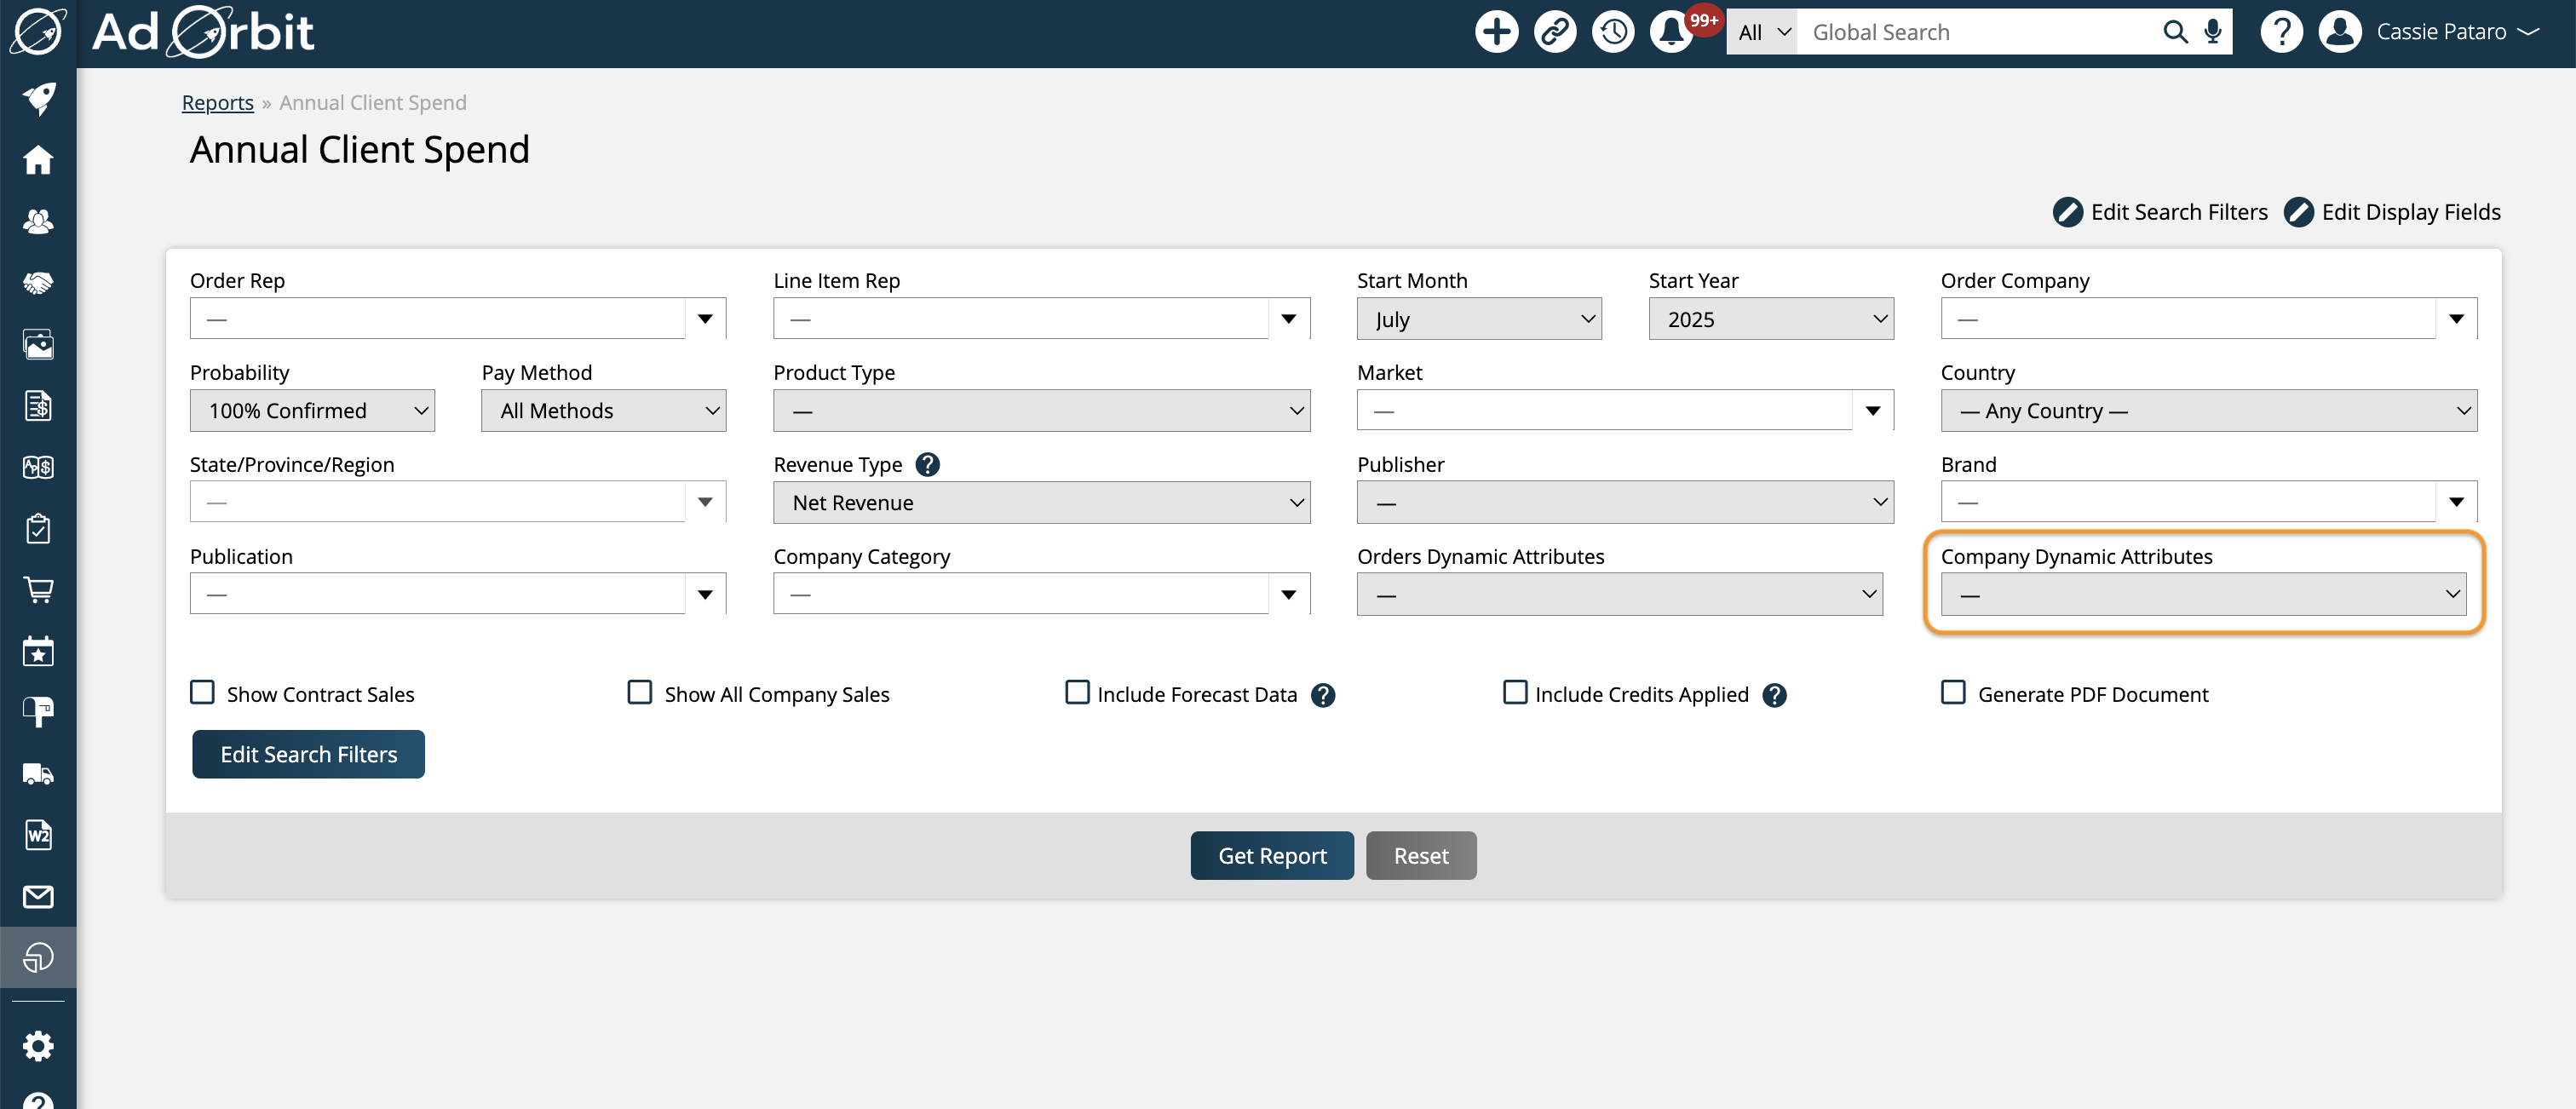This screenshot has height=1109, width=2576.
Task: Click the Include Credits Applied help icon
Action: tap(1775, 695)
